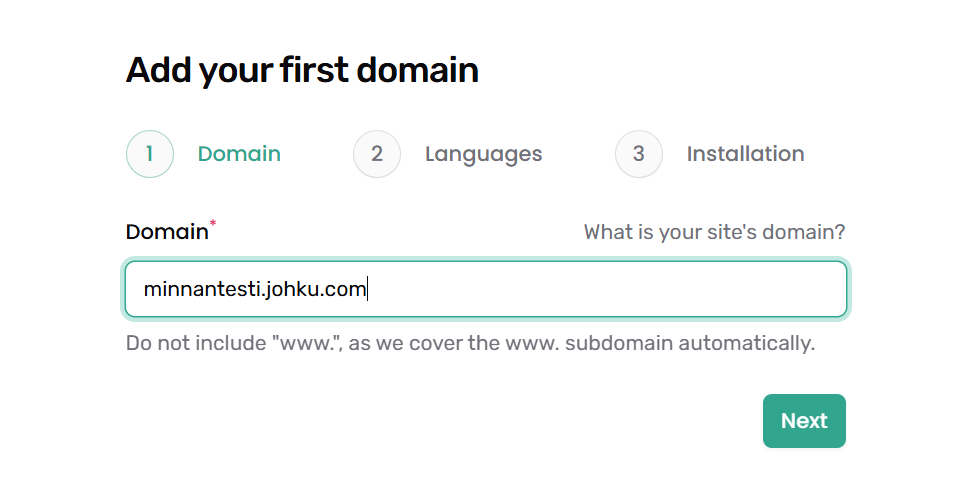Click the typed minnantesti.johku.com text
The height and width of the screenshot is (503, 966).
tap(255, 290)
